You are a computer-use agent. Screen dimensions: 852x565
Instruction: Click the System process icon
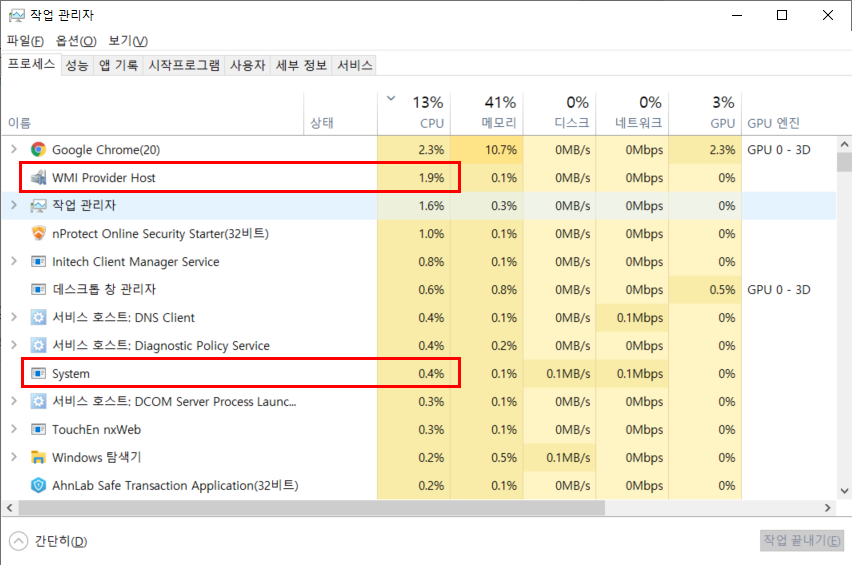point(38,374)
